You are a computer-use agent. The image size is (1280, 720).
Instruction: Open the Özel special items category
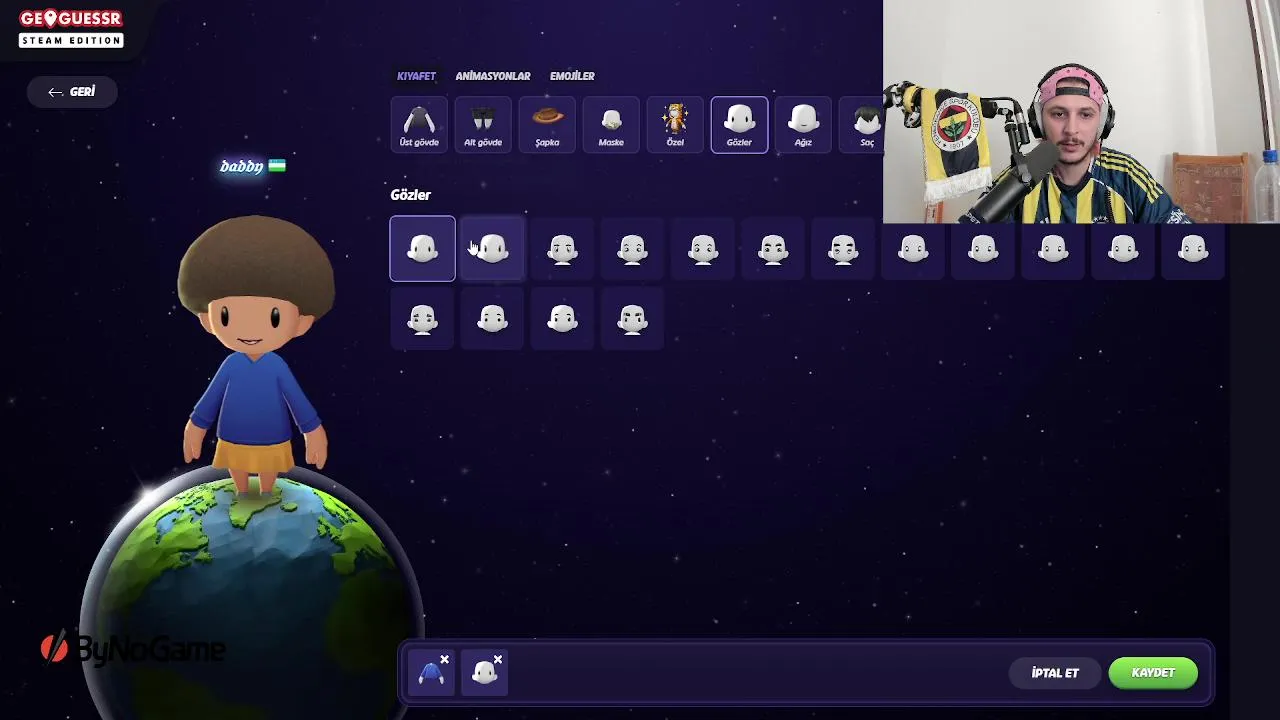click(675, 125)
